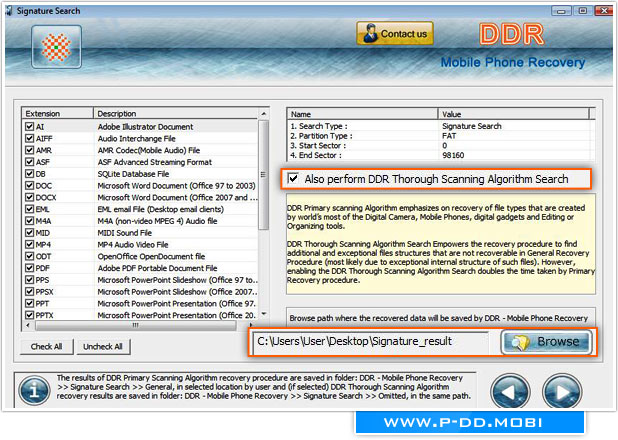Click the '1. Search Type :' row
Viewport: 618px width, 440px height.
[440, 126]
